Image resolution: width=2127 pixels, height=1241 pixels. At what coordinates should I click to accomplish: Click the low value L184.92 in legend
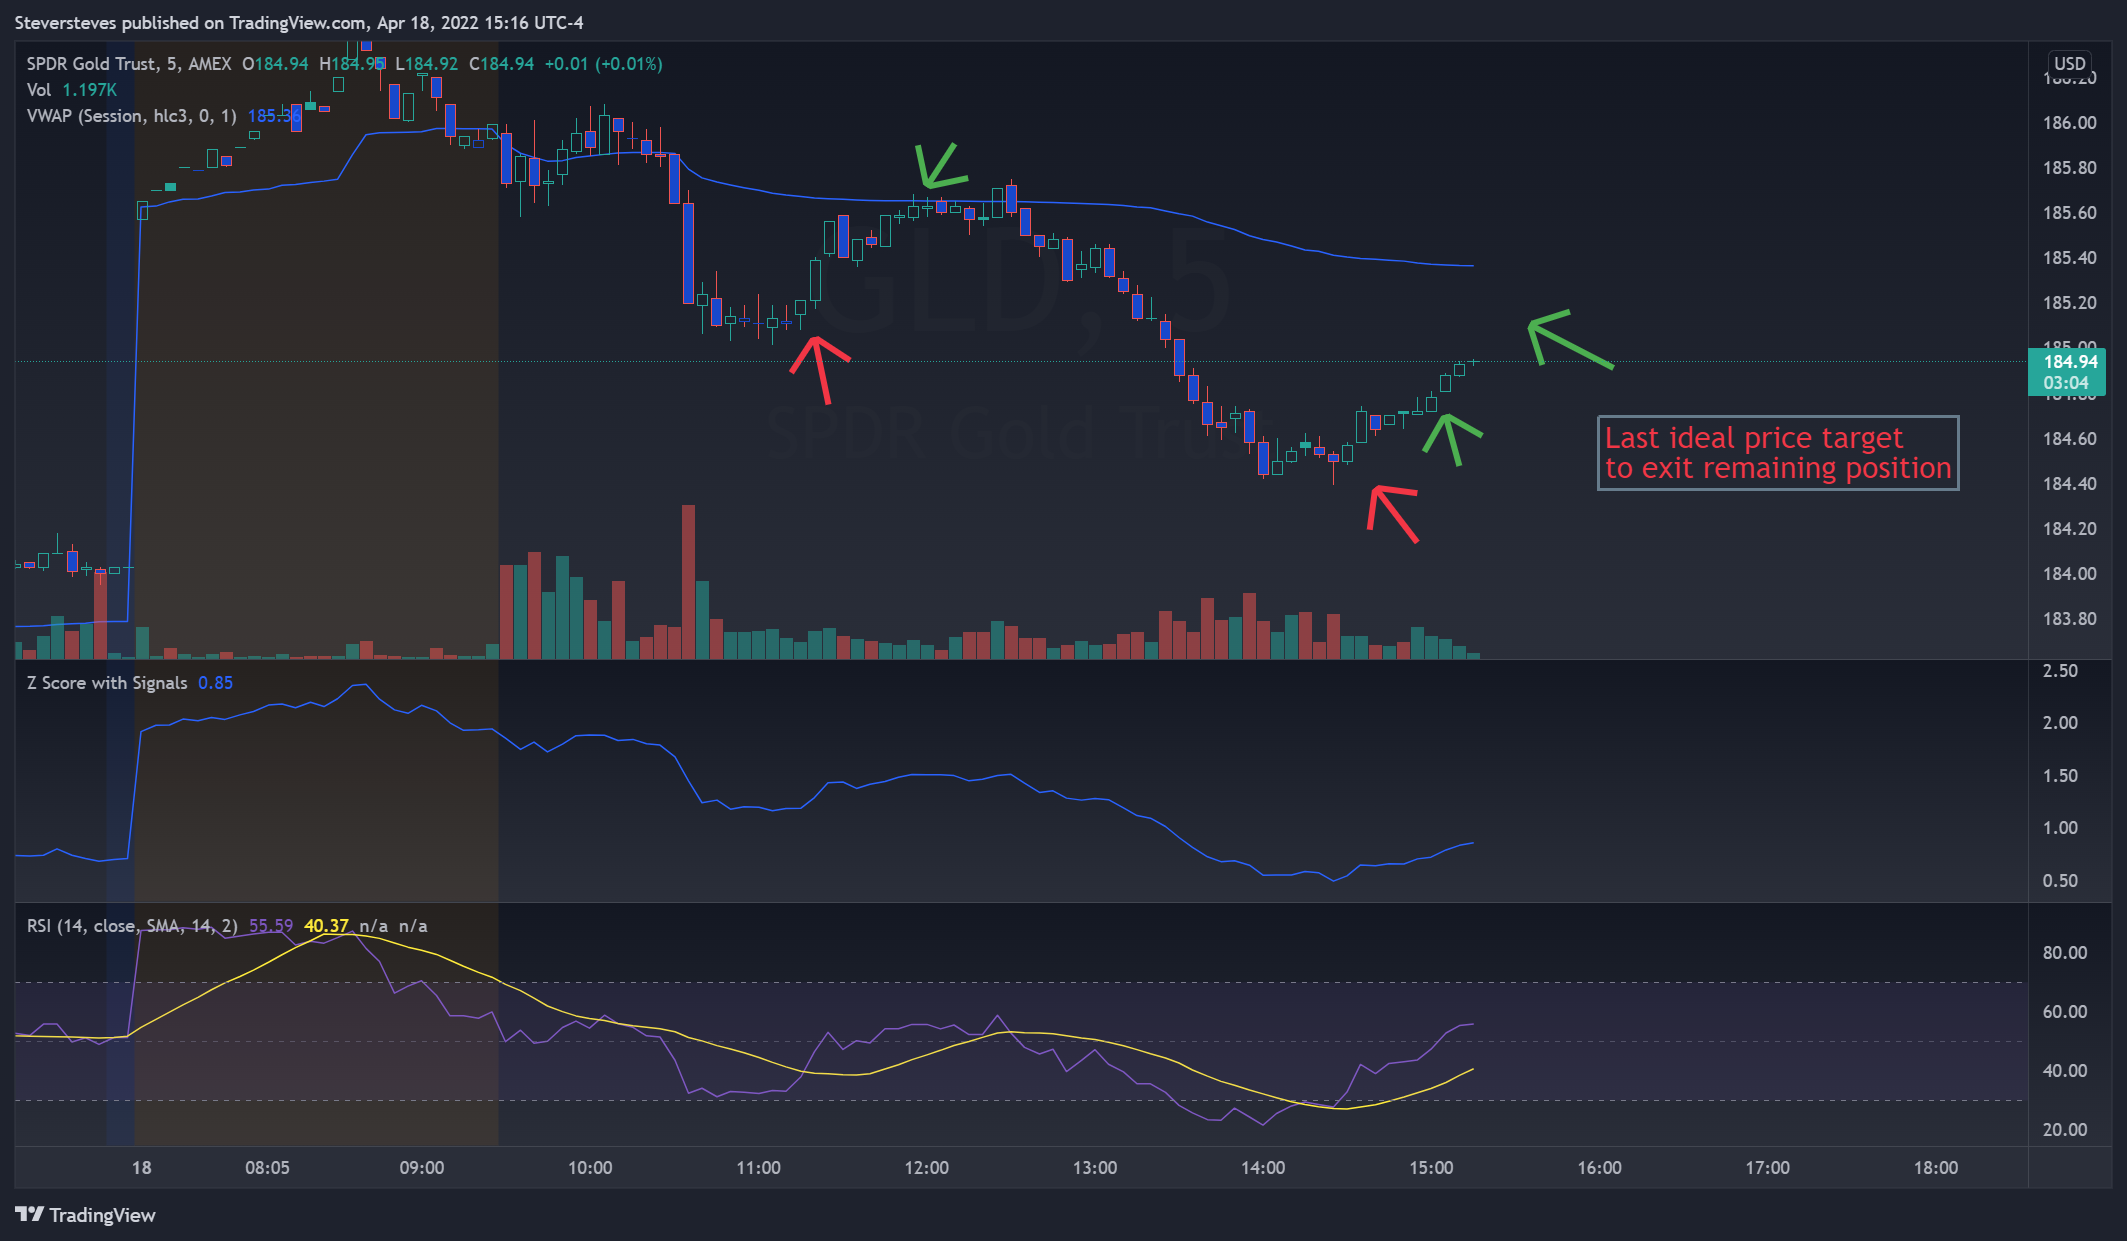tap(427, 64)
